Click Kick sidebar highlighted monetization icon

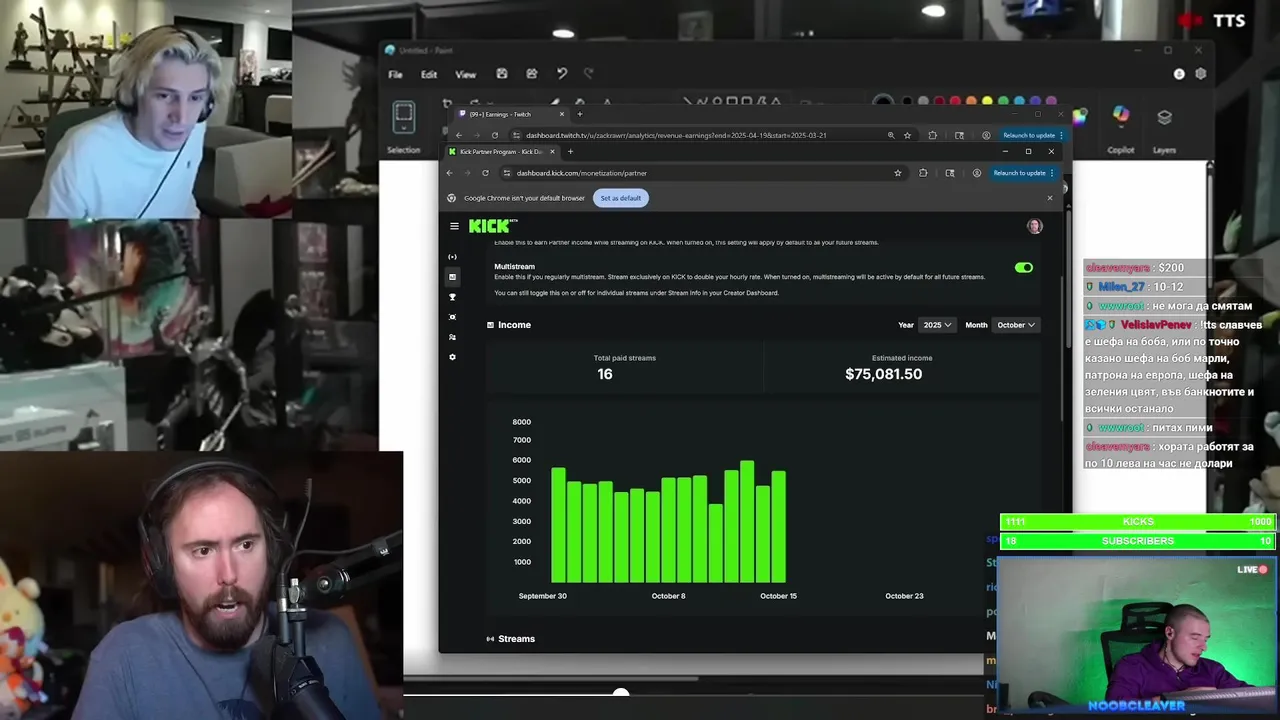tap(452, 277)
